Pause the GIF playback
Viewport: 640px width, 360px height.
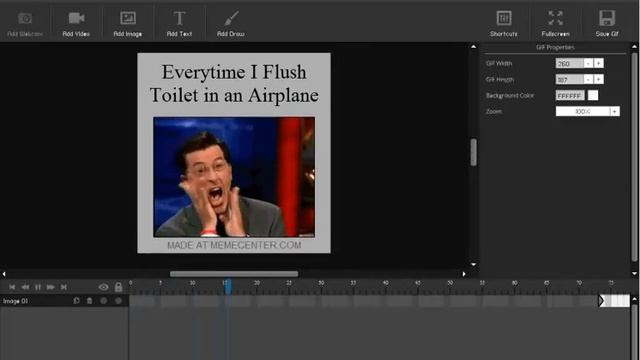38,287
